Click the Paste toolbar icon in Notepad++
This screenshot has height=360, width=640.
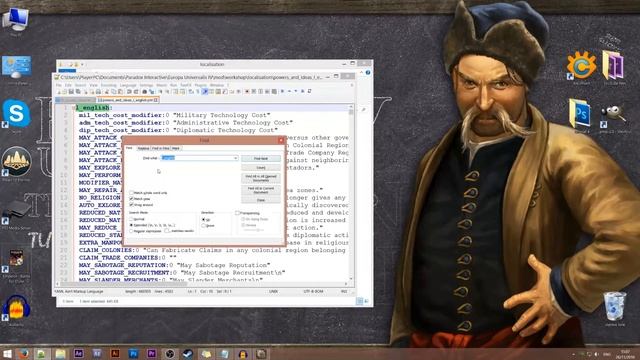(x=120, y=91)
